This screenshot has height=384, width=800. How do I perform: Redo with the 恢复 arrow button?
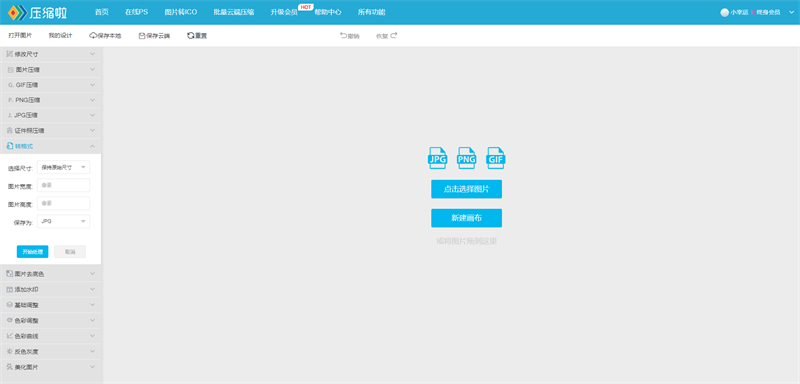386,36
